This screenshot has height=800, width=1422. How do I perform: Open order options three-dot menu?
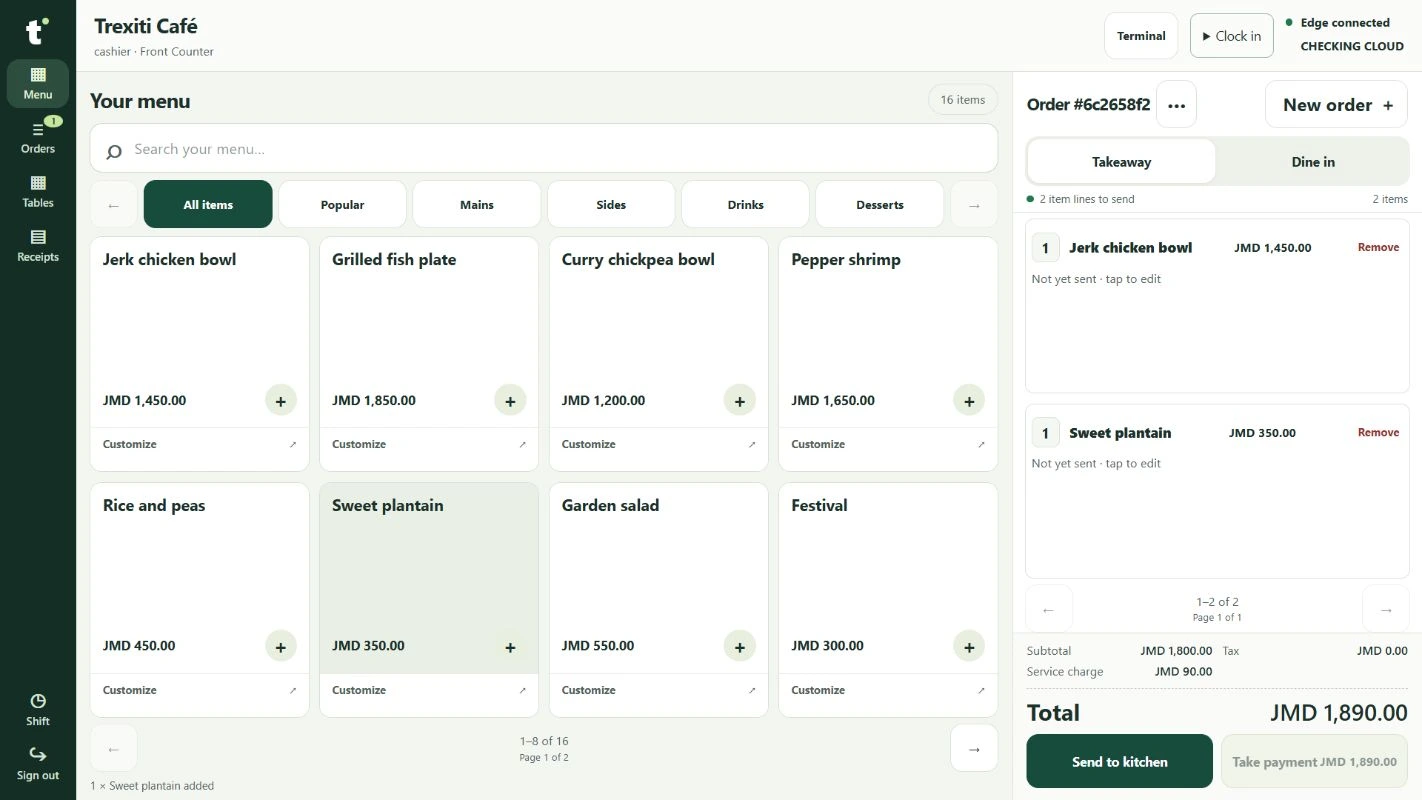pyautogui.click(x=1176, y=104)
